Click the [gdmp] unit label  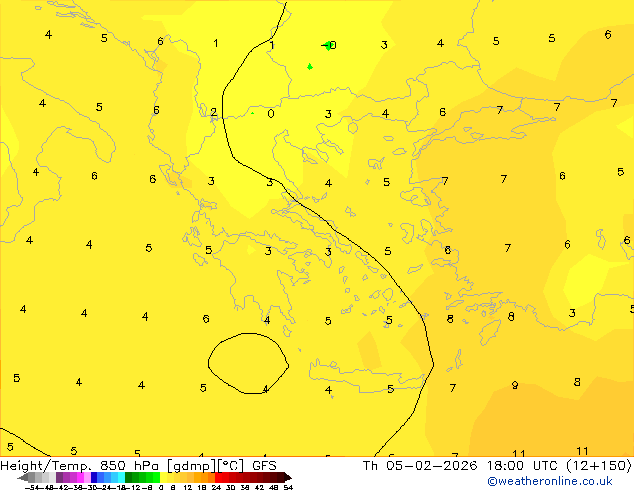click(x=189, y=466)
